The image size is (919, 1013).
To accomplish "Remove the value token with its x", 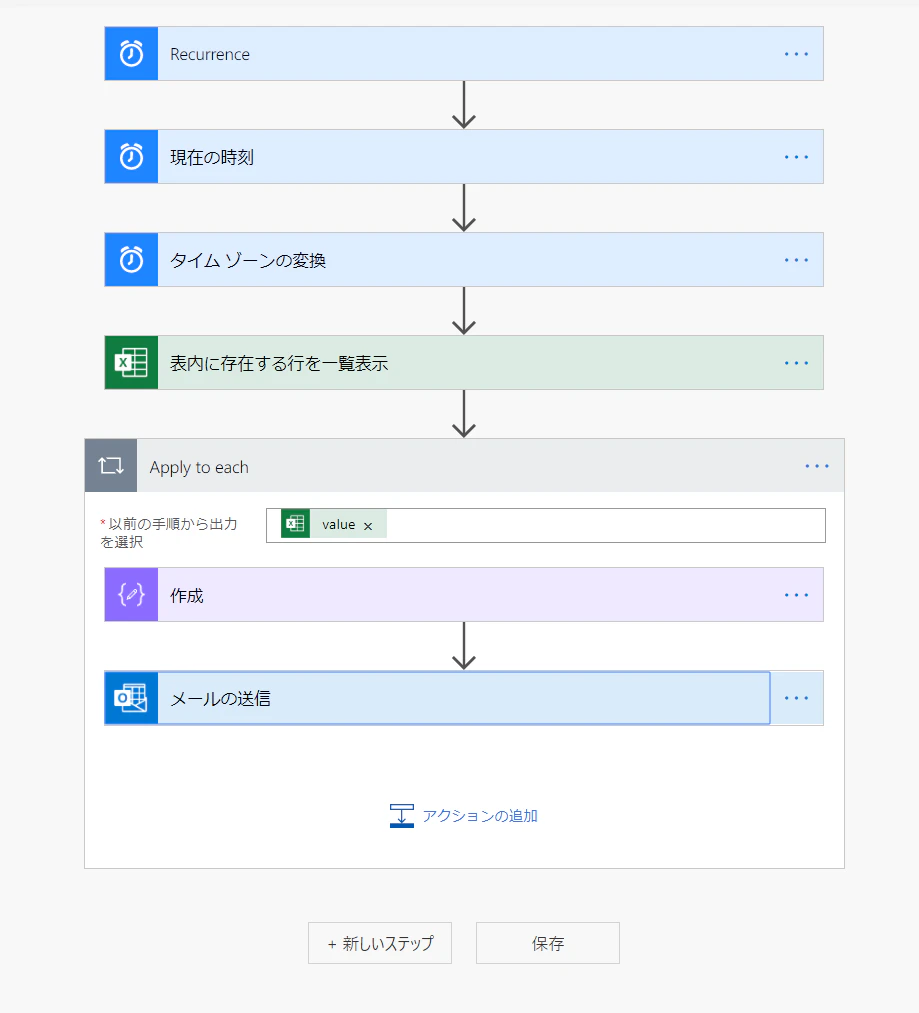I will point(368,526).
